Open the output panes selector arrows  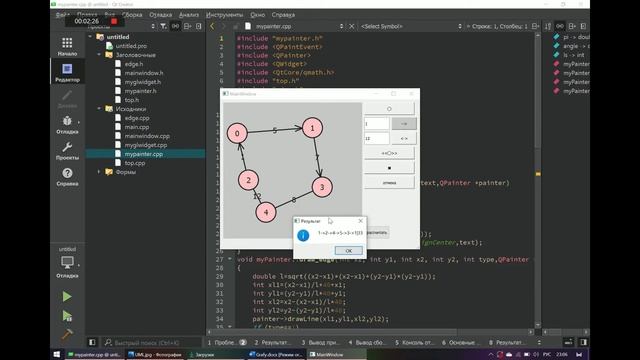(539, 342)
